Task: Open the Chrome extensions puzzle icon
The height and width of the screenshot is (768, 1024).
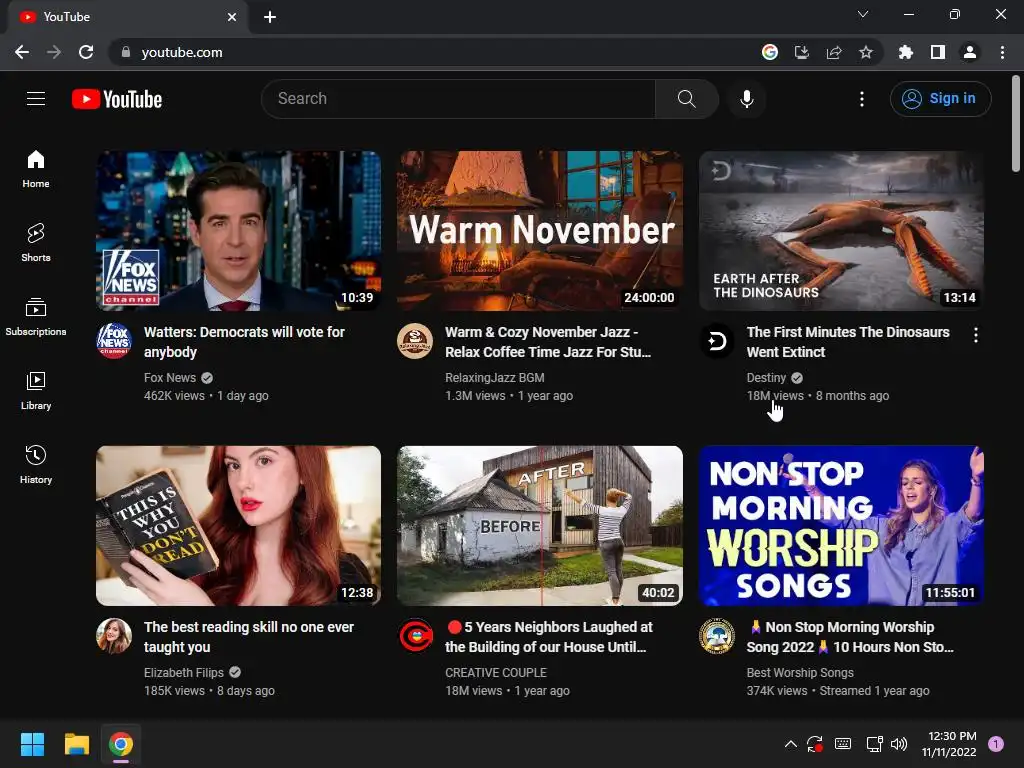Action: [906, 52]
